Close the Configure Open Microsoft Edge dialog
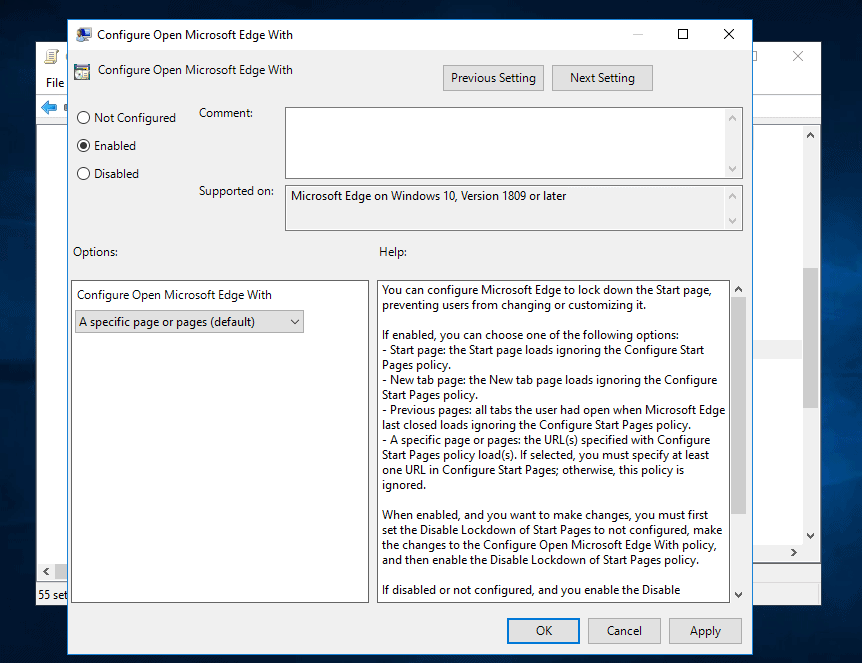 click(729, 34)
